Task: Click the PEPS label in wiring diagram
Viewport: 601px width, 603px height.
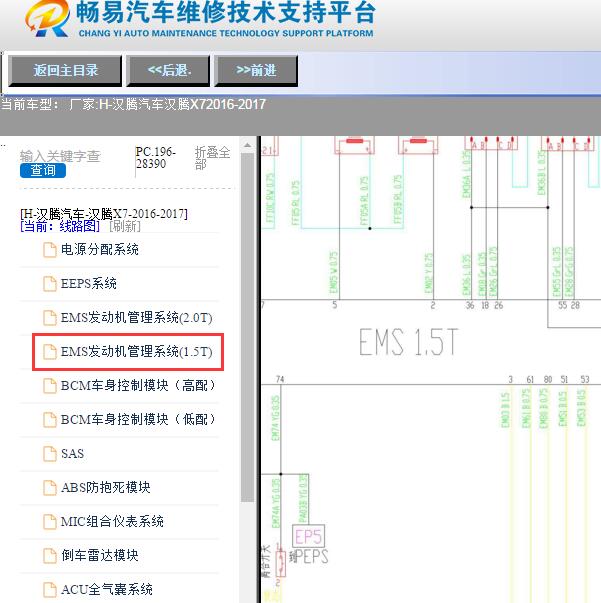Action: pos(311,556)
